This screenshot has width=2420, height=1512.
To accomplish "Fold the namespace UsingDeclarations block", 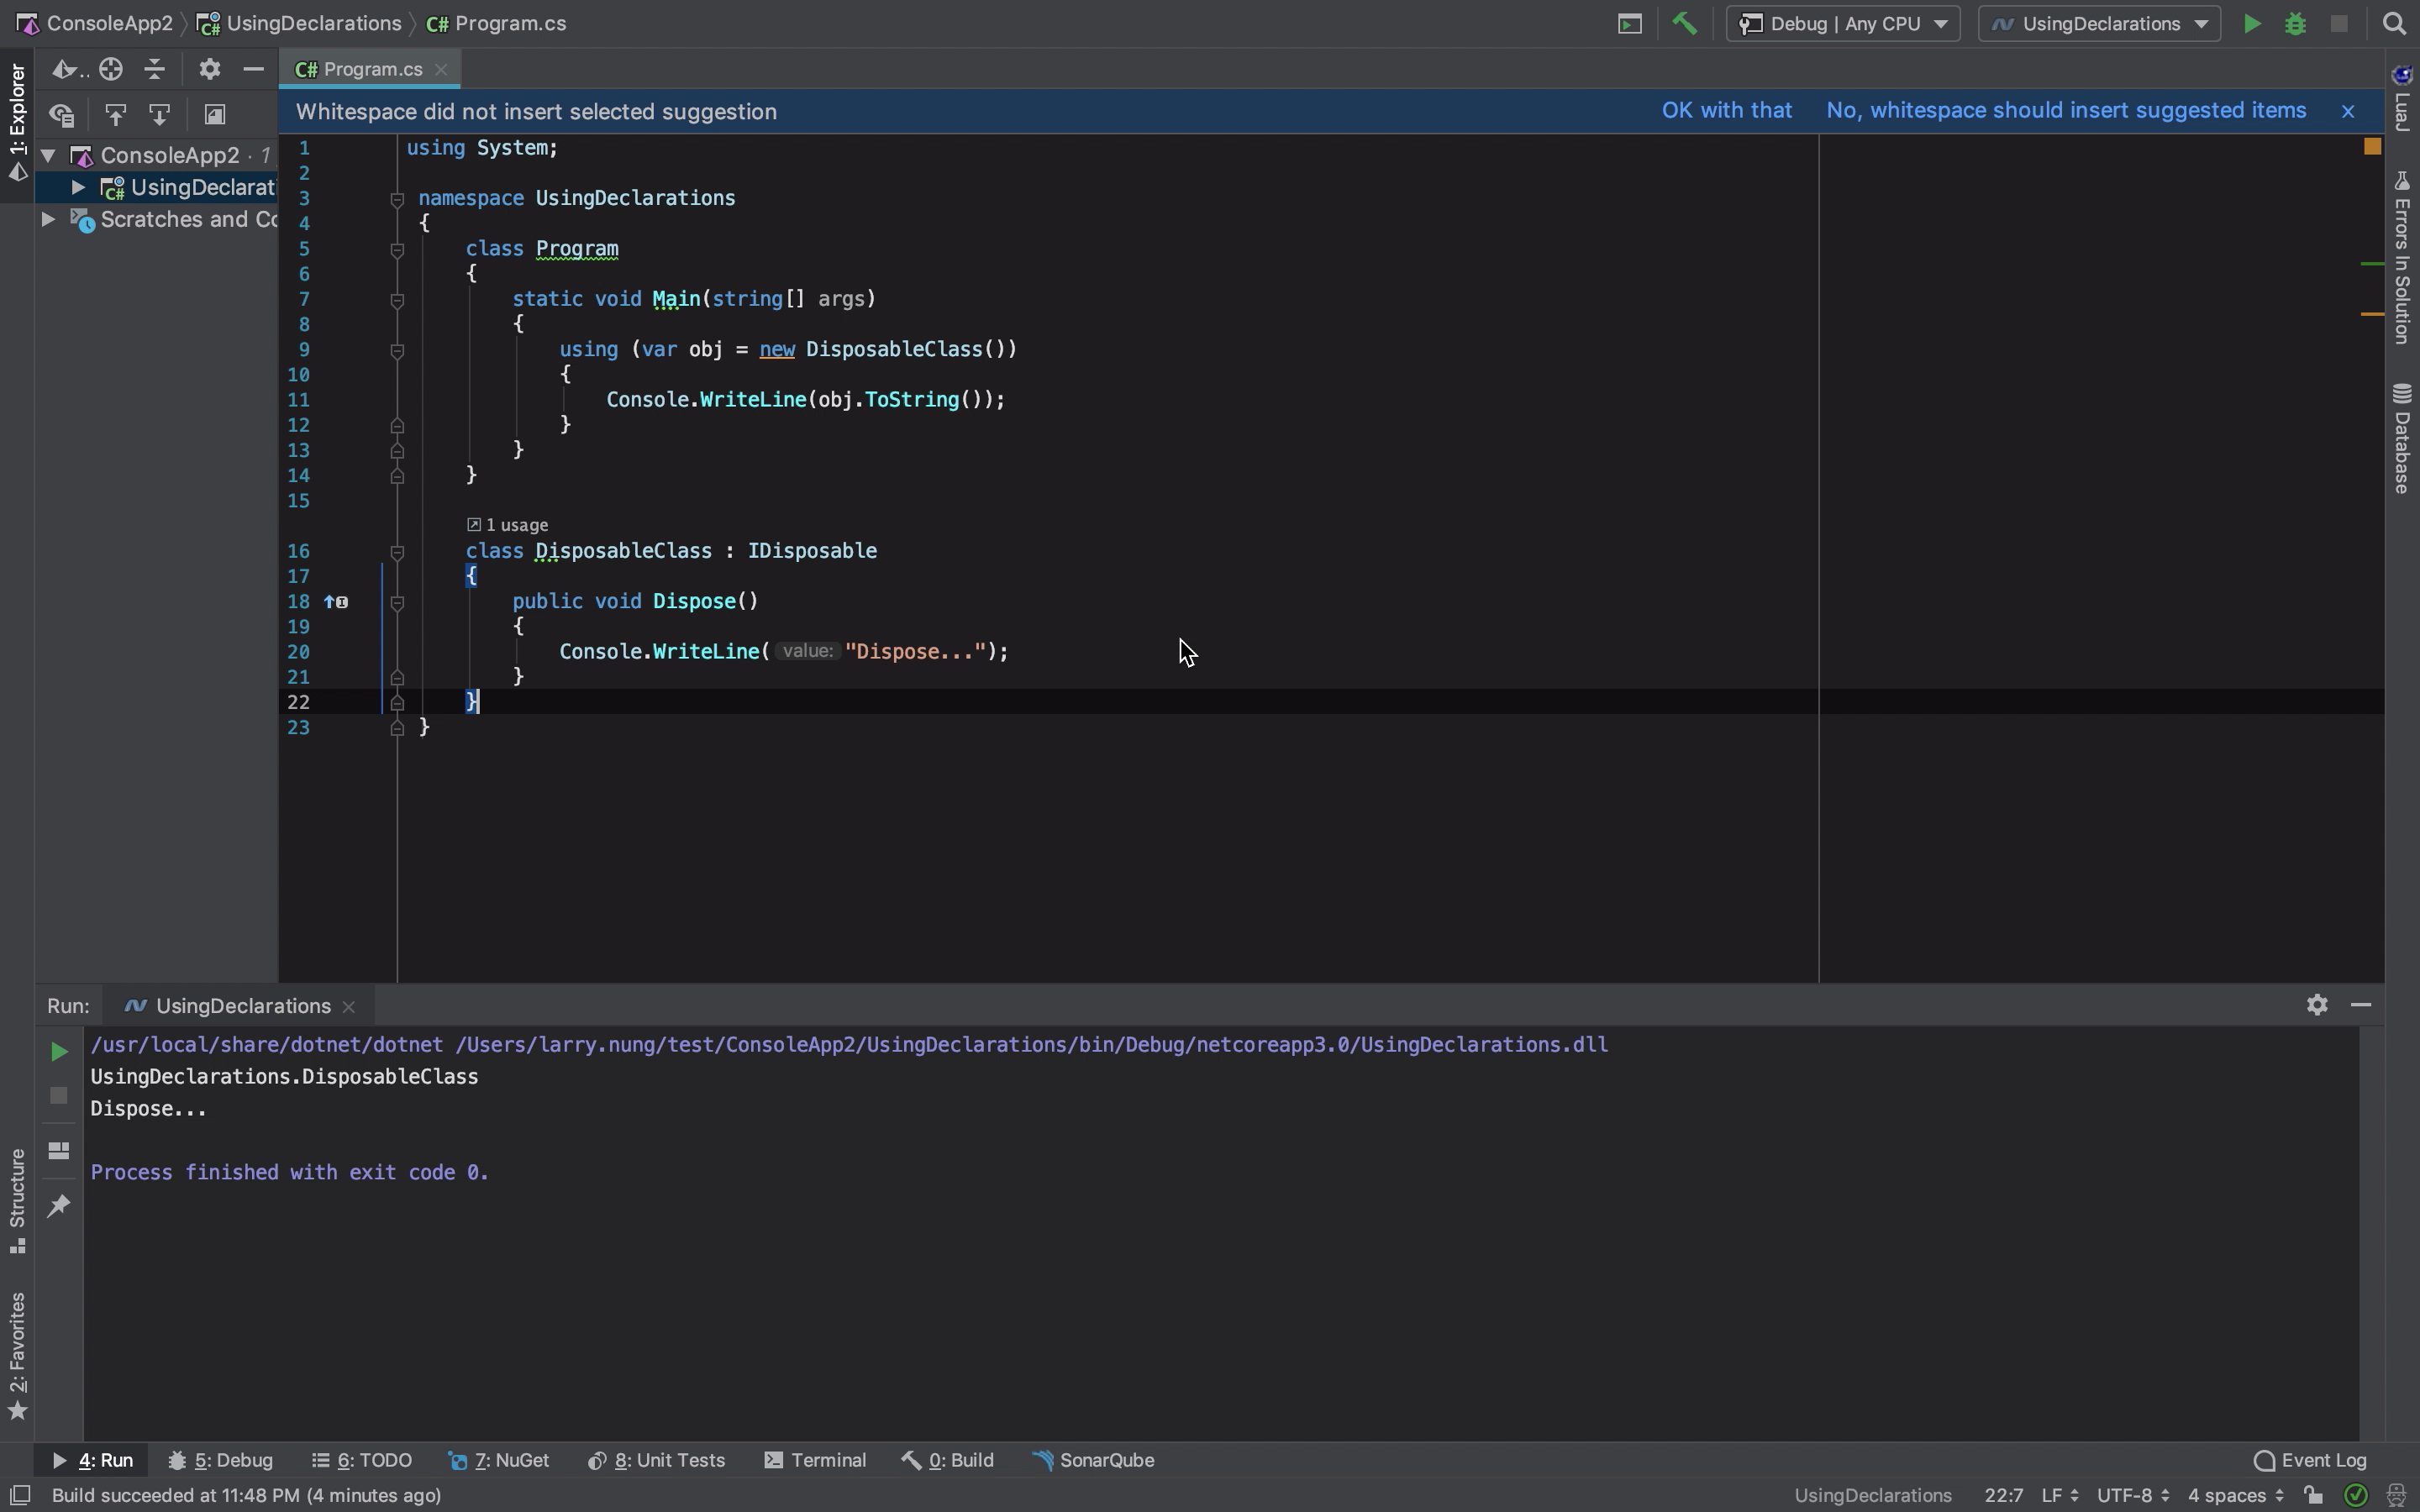I will (x=397, y=200).
